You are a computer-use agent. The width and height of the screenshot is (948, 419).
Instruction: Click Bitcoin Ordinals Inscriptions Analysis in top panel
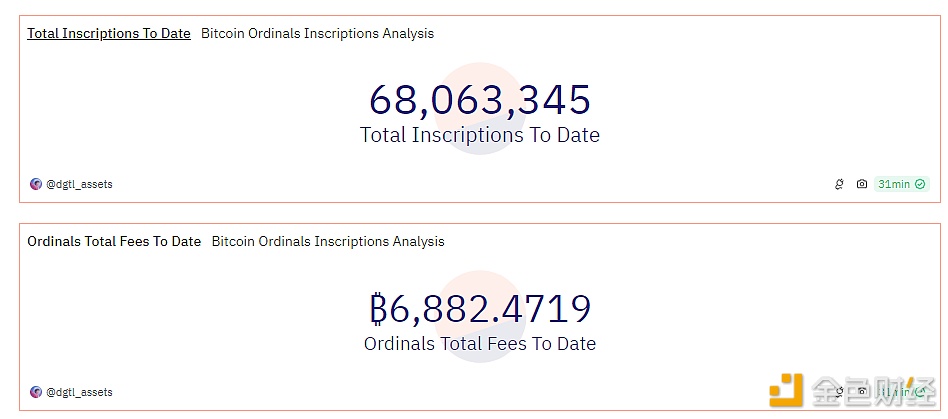tap(317, 33)
